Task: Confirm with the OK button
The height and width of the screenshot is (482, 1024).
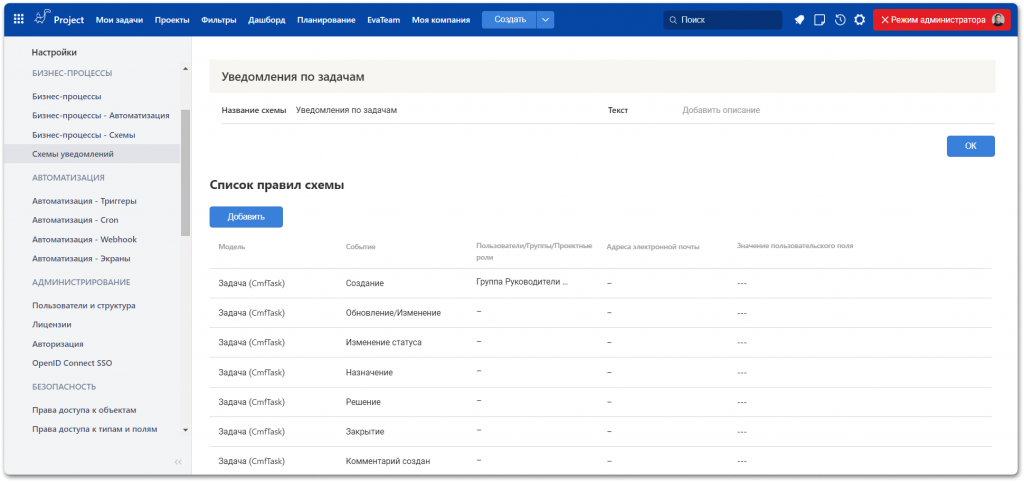Action: tap(970, 146)
